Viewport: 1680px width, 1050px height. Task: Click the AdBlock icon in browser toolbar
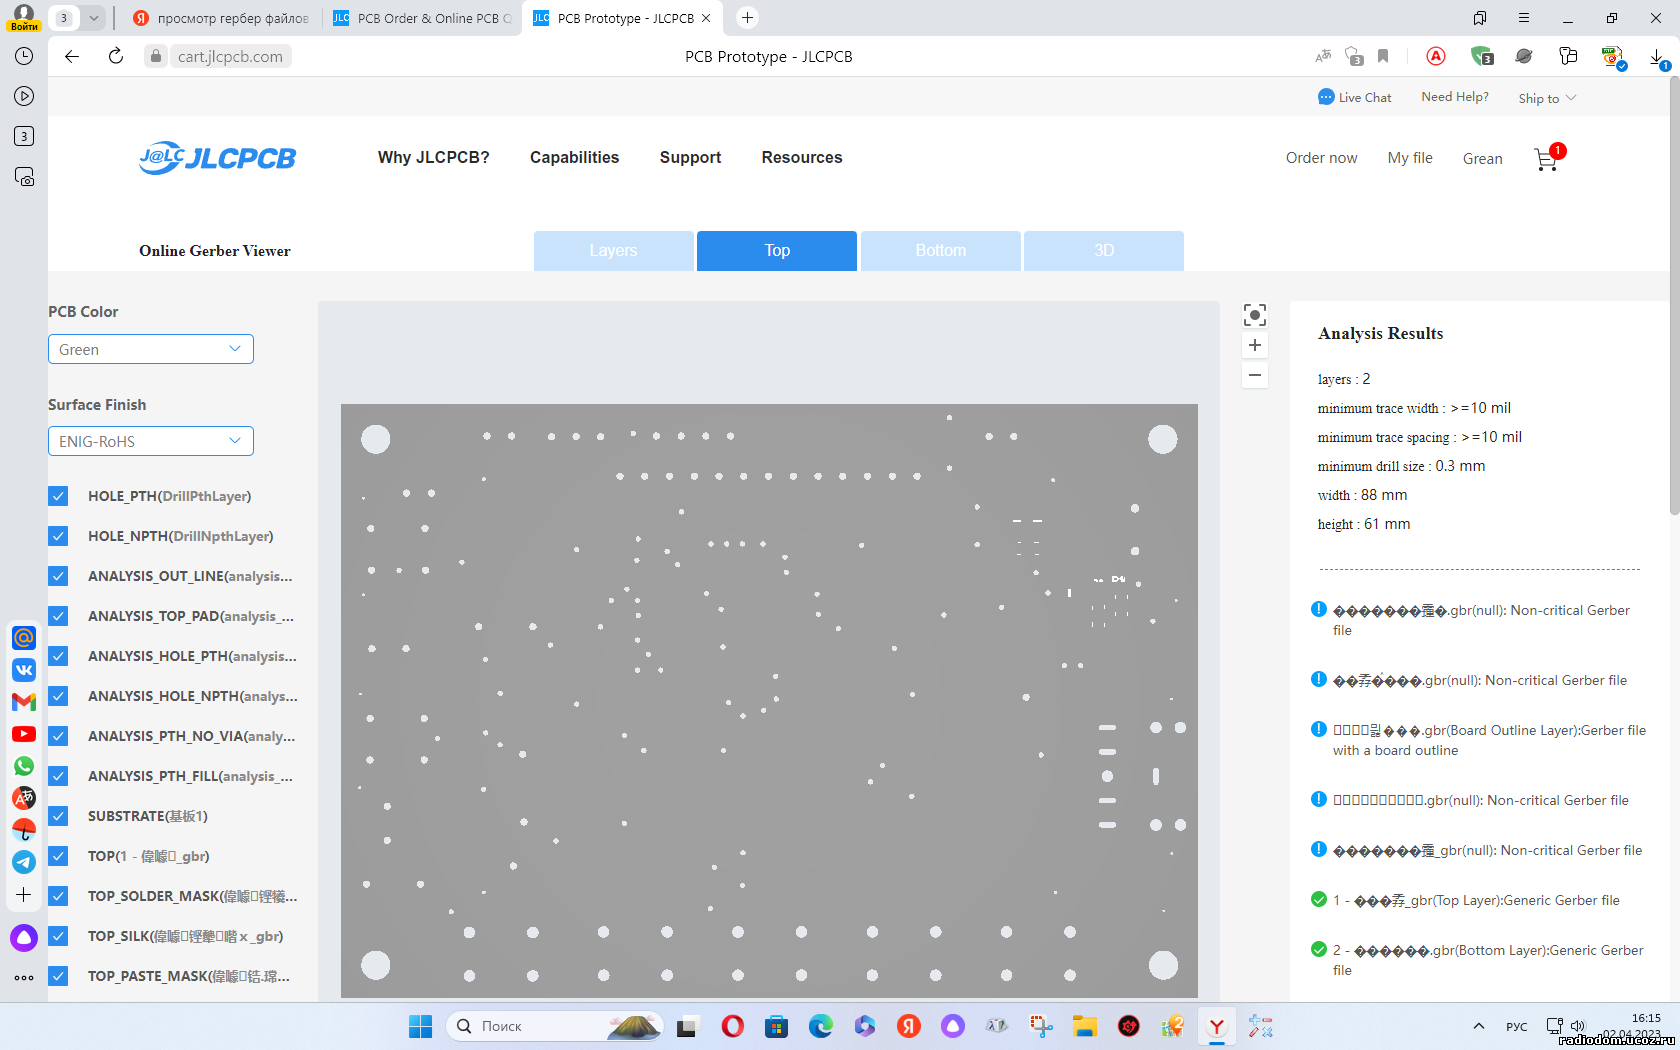[x=1436, y=56]
